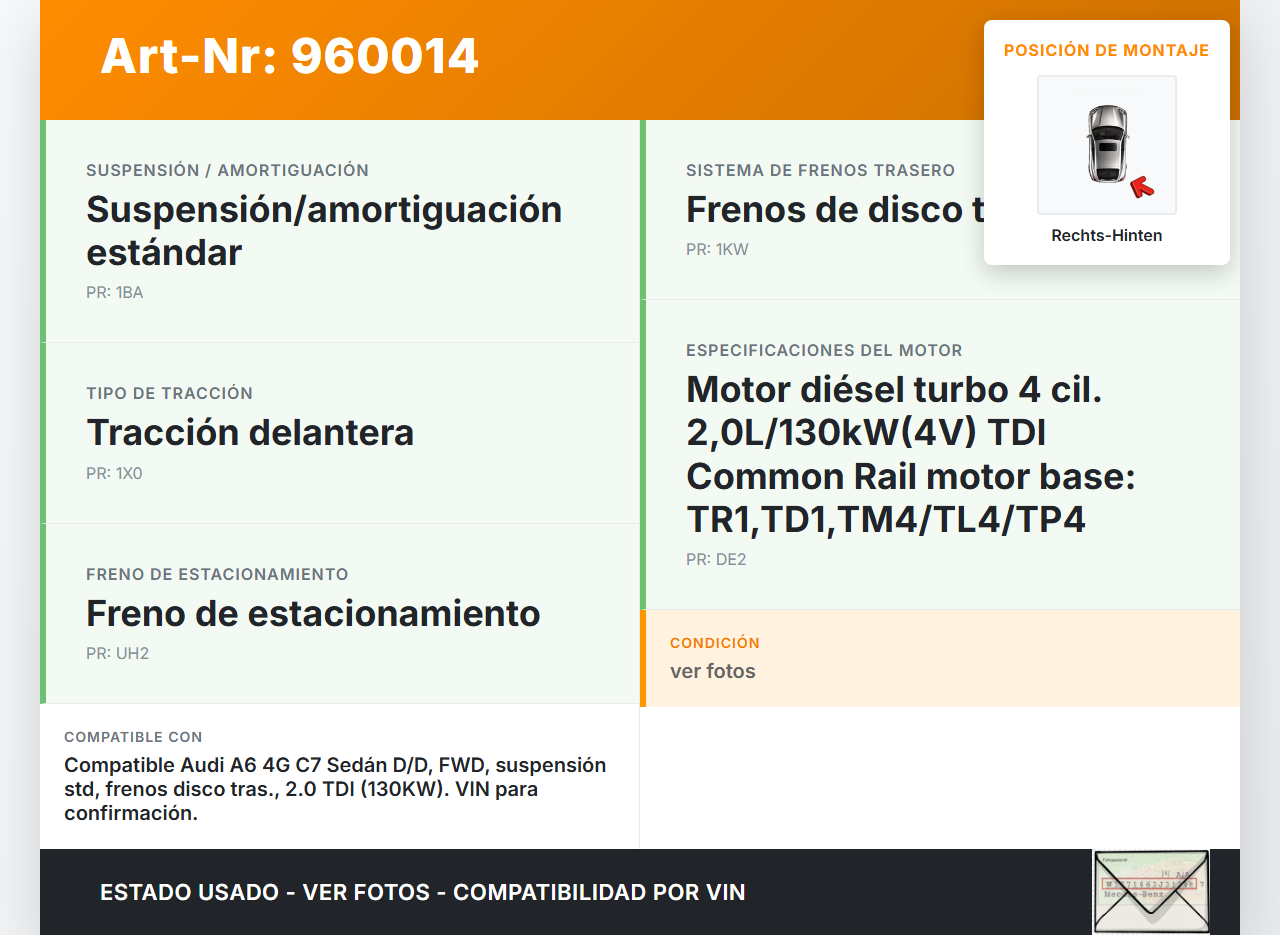Click the PR: 1BA code
The width and height of the screenshot is (1280, 935).
(115, 293)
